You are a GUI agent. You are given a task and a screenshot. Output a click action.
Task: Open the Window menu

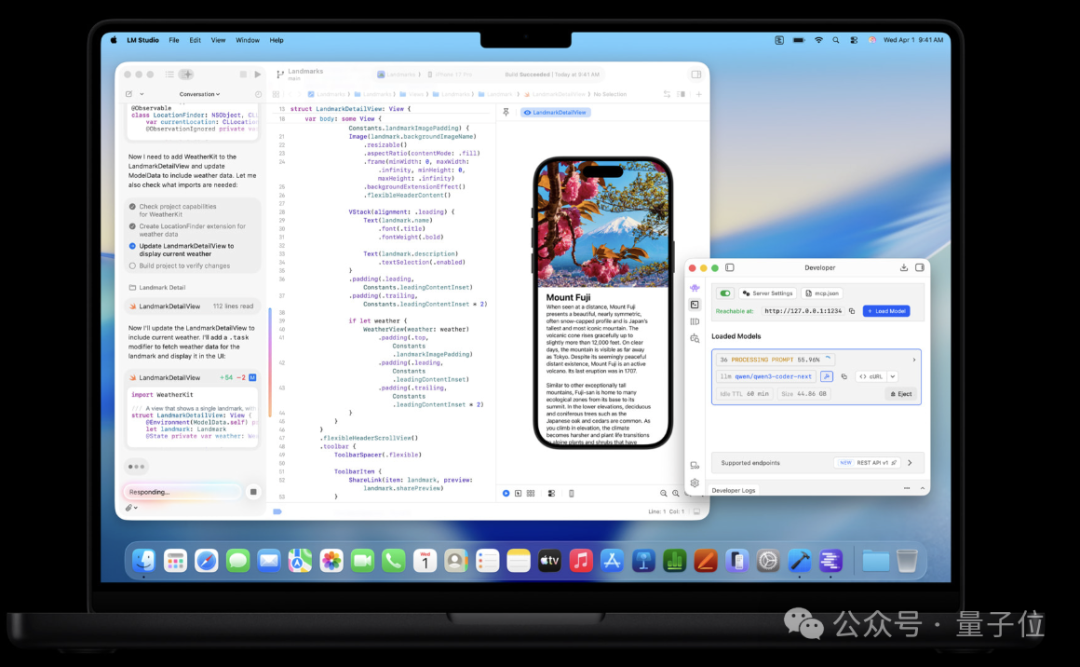247,40
